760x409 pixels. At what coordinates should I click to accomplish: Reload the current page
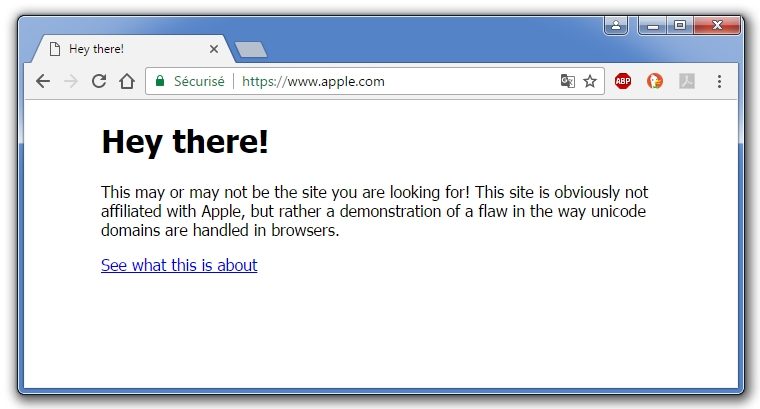[98, 82]
